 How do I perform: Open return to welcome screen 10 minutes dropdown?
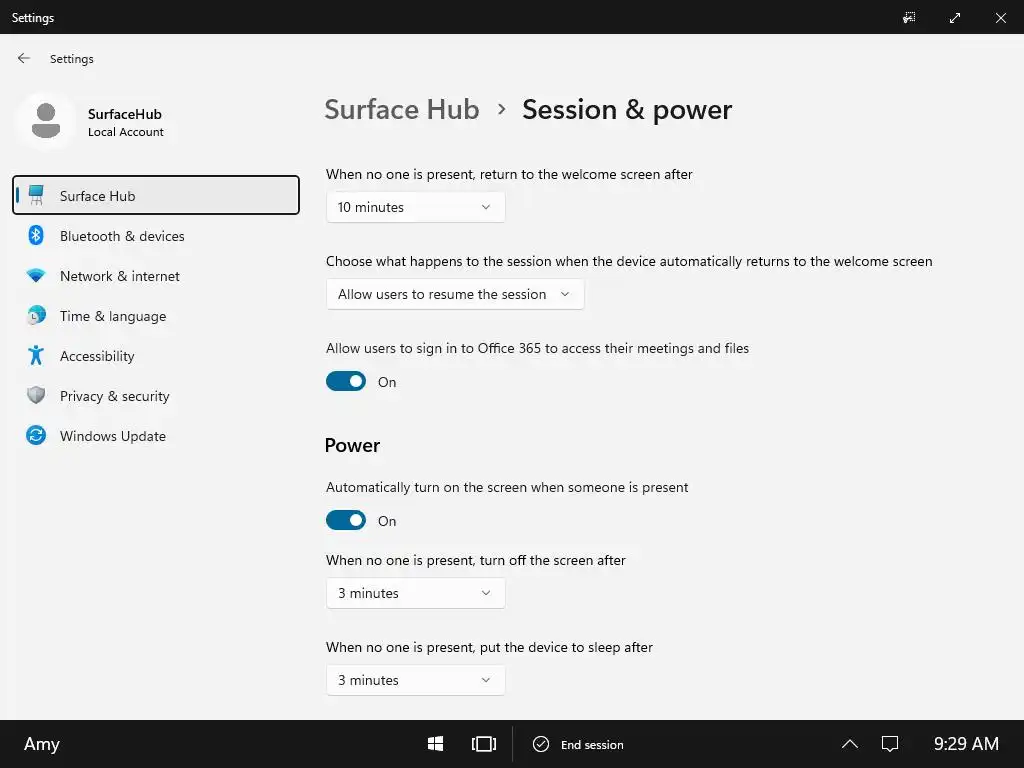click(x=415, y=207)
